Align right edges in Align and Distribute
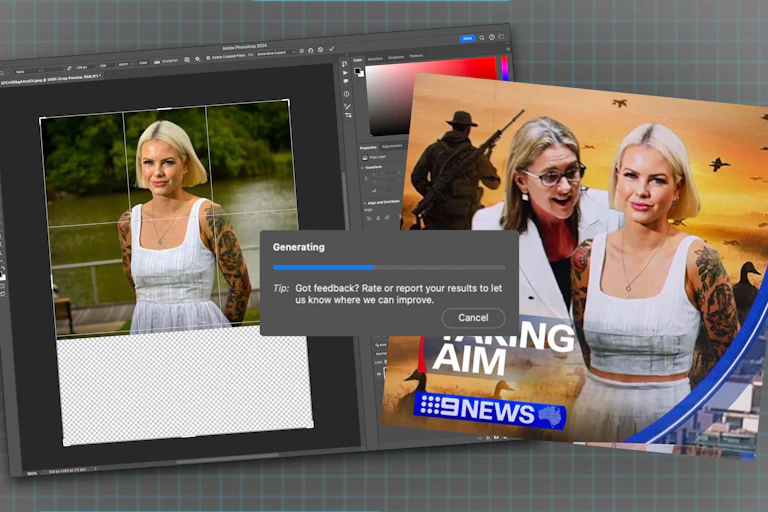Image resolution: width=768 pixels, height=512 pixels. [387, 217]
